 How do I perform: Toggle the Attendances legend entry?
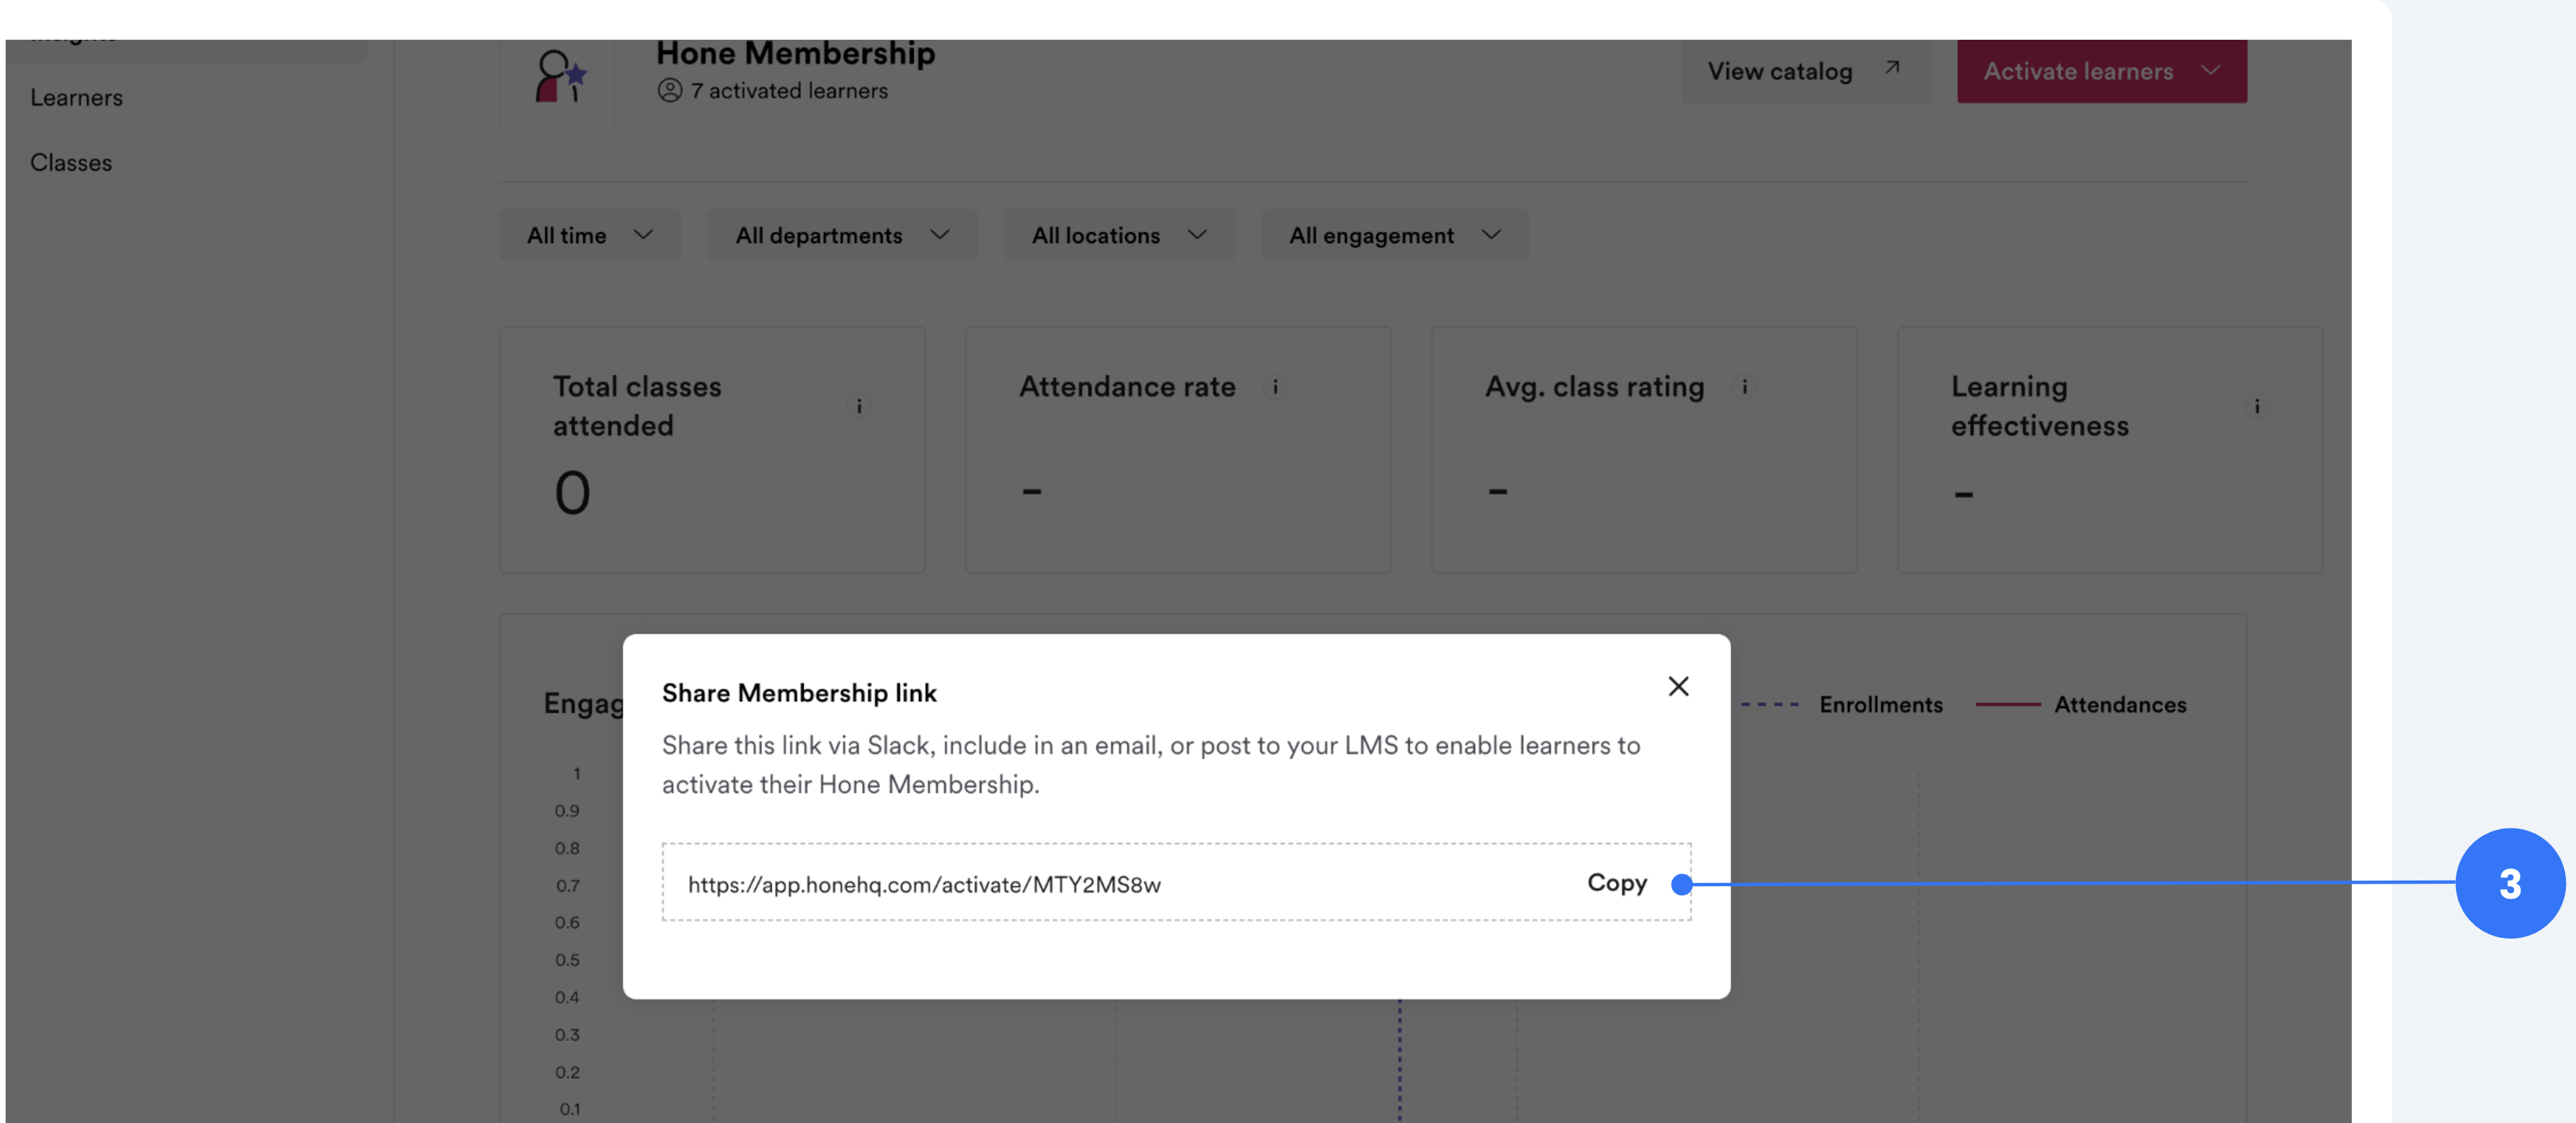[x=2081, y=704]
